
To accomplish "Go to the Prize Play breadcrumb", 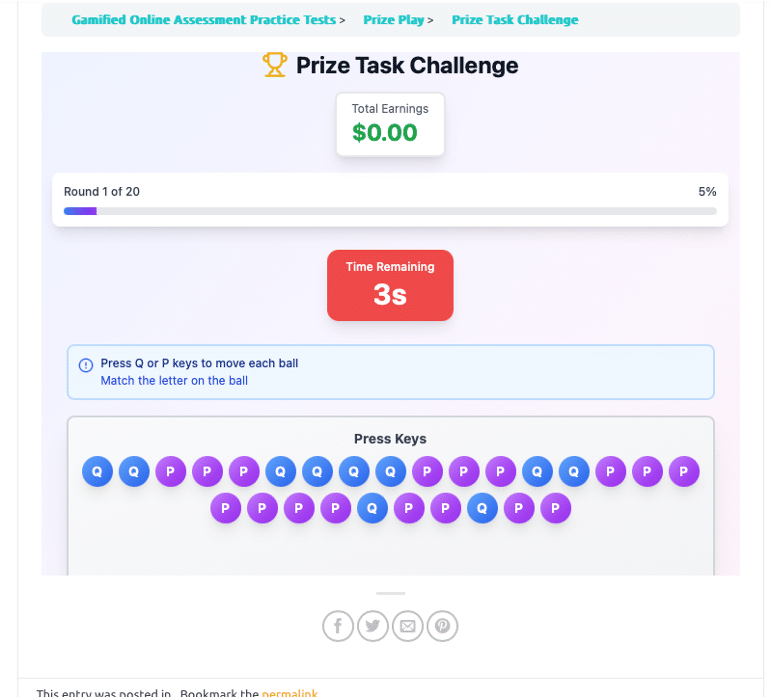I will [393, 20].
